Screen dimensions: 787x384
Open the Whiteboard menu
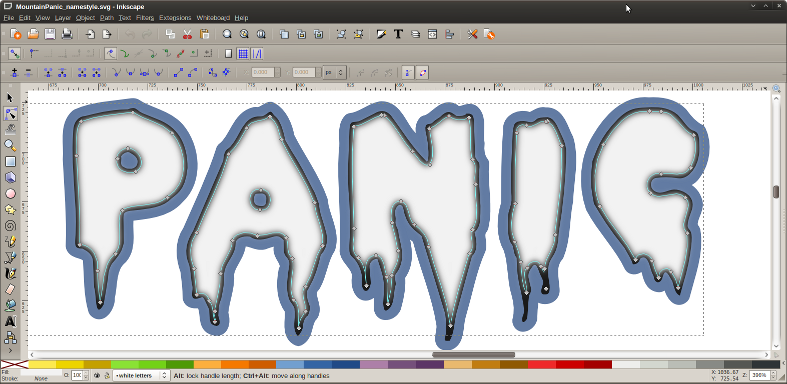click(x=213, y=18)
